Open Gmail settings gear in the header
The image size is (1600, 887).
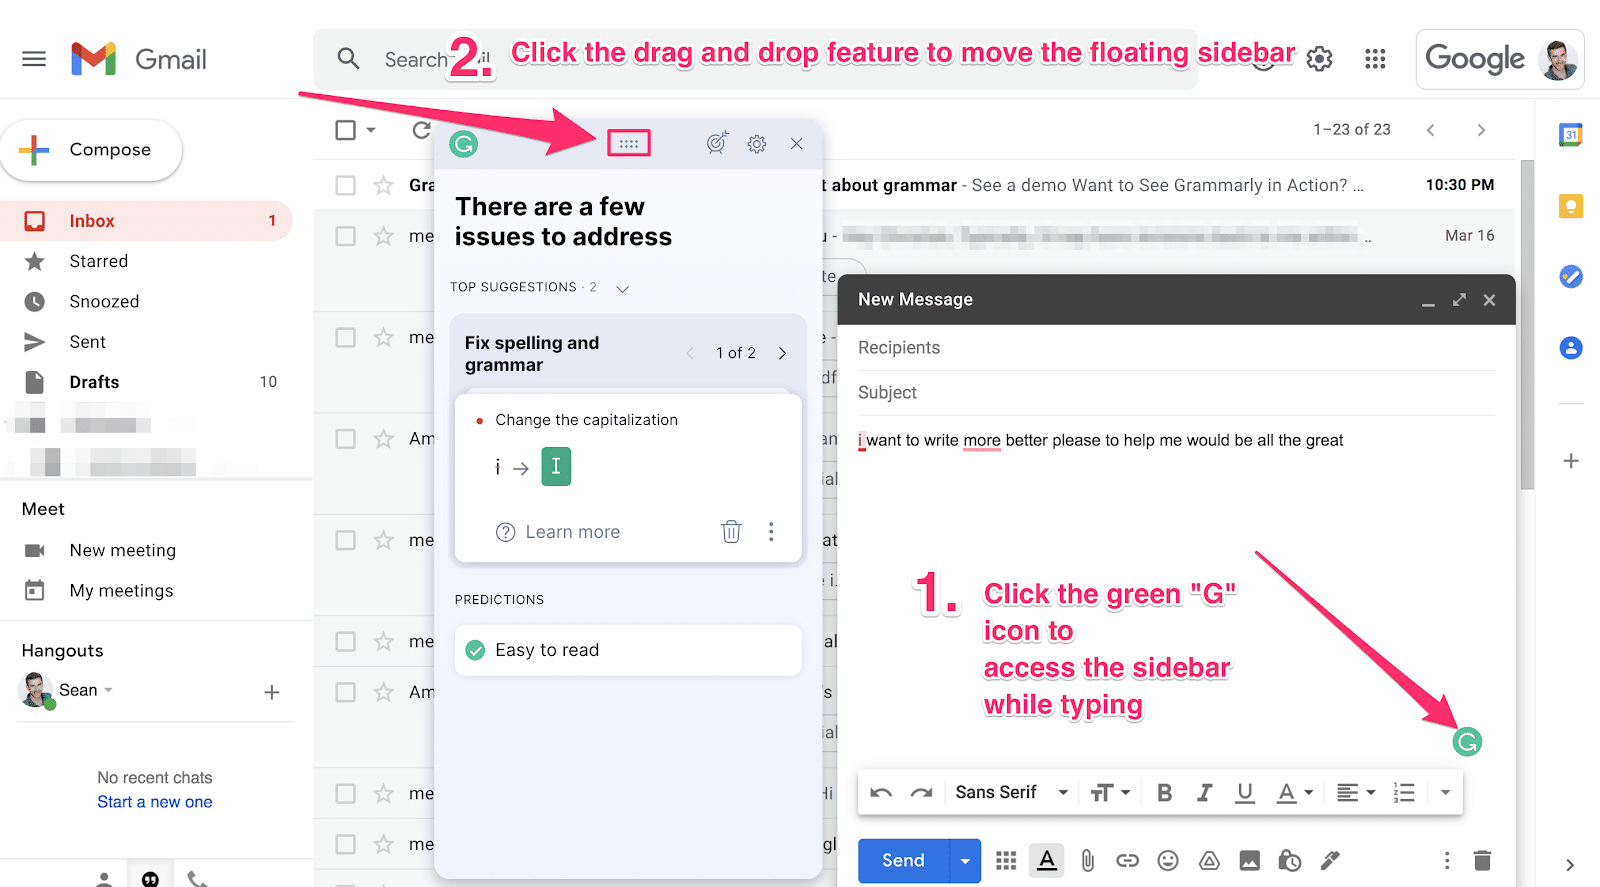pos(1320,59)
